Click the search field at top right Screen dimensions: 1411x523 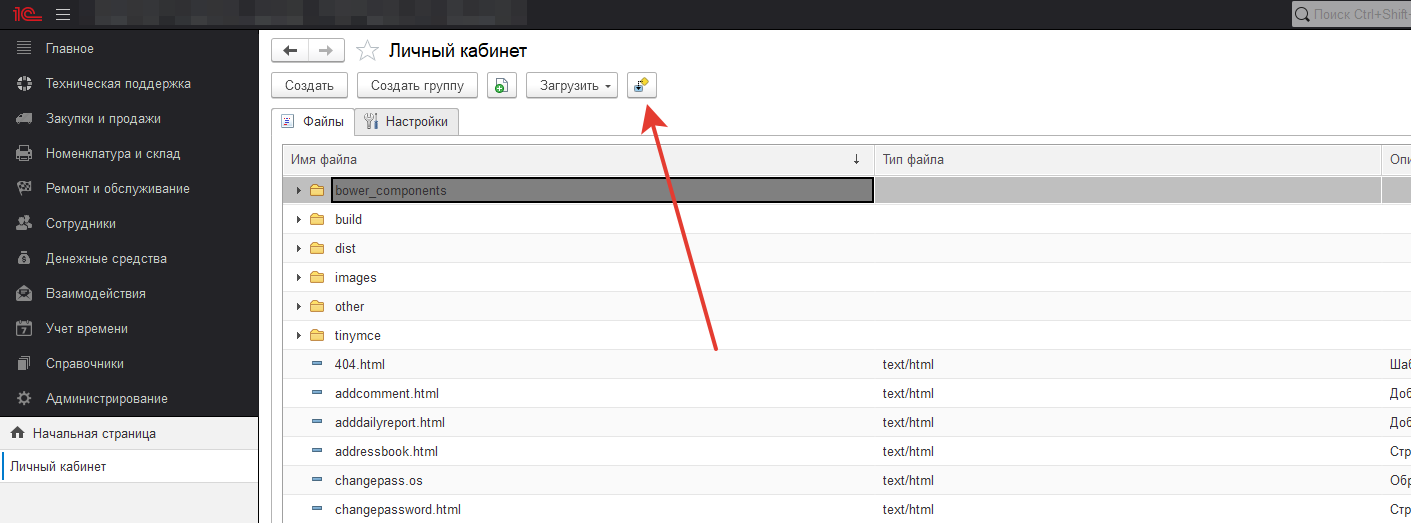(x=1355, y=14)
